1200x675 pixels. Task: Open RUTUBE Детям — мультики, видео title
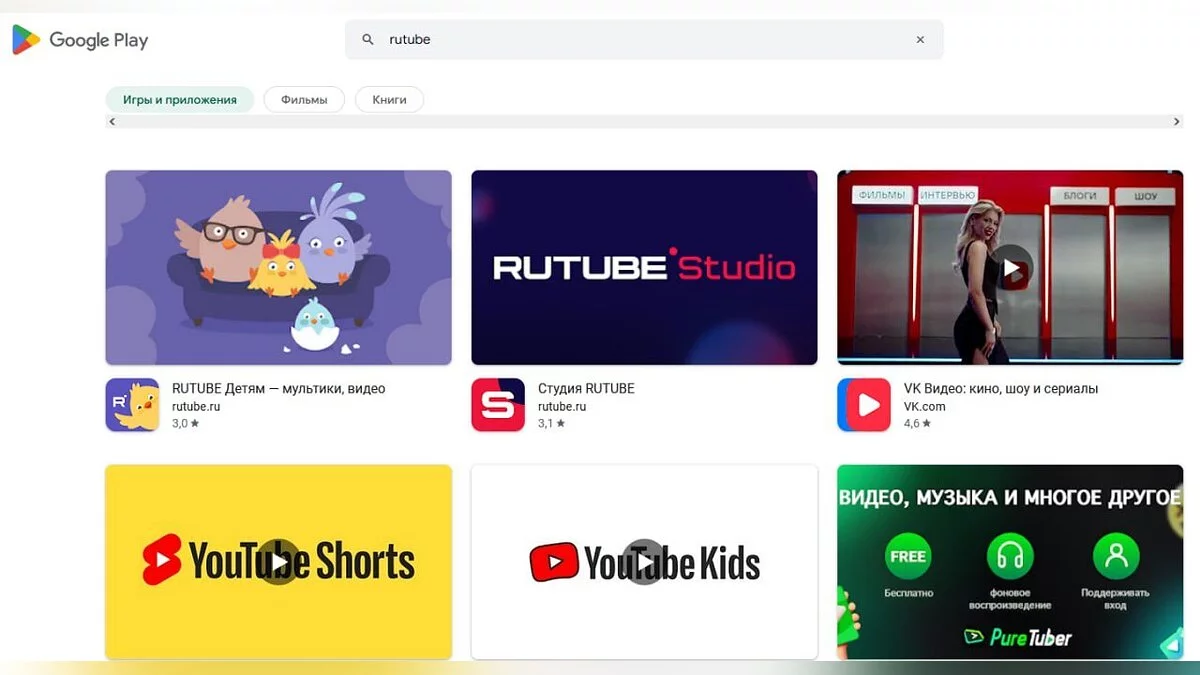(x=278, y=388)
